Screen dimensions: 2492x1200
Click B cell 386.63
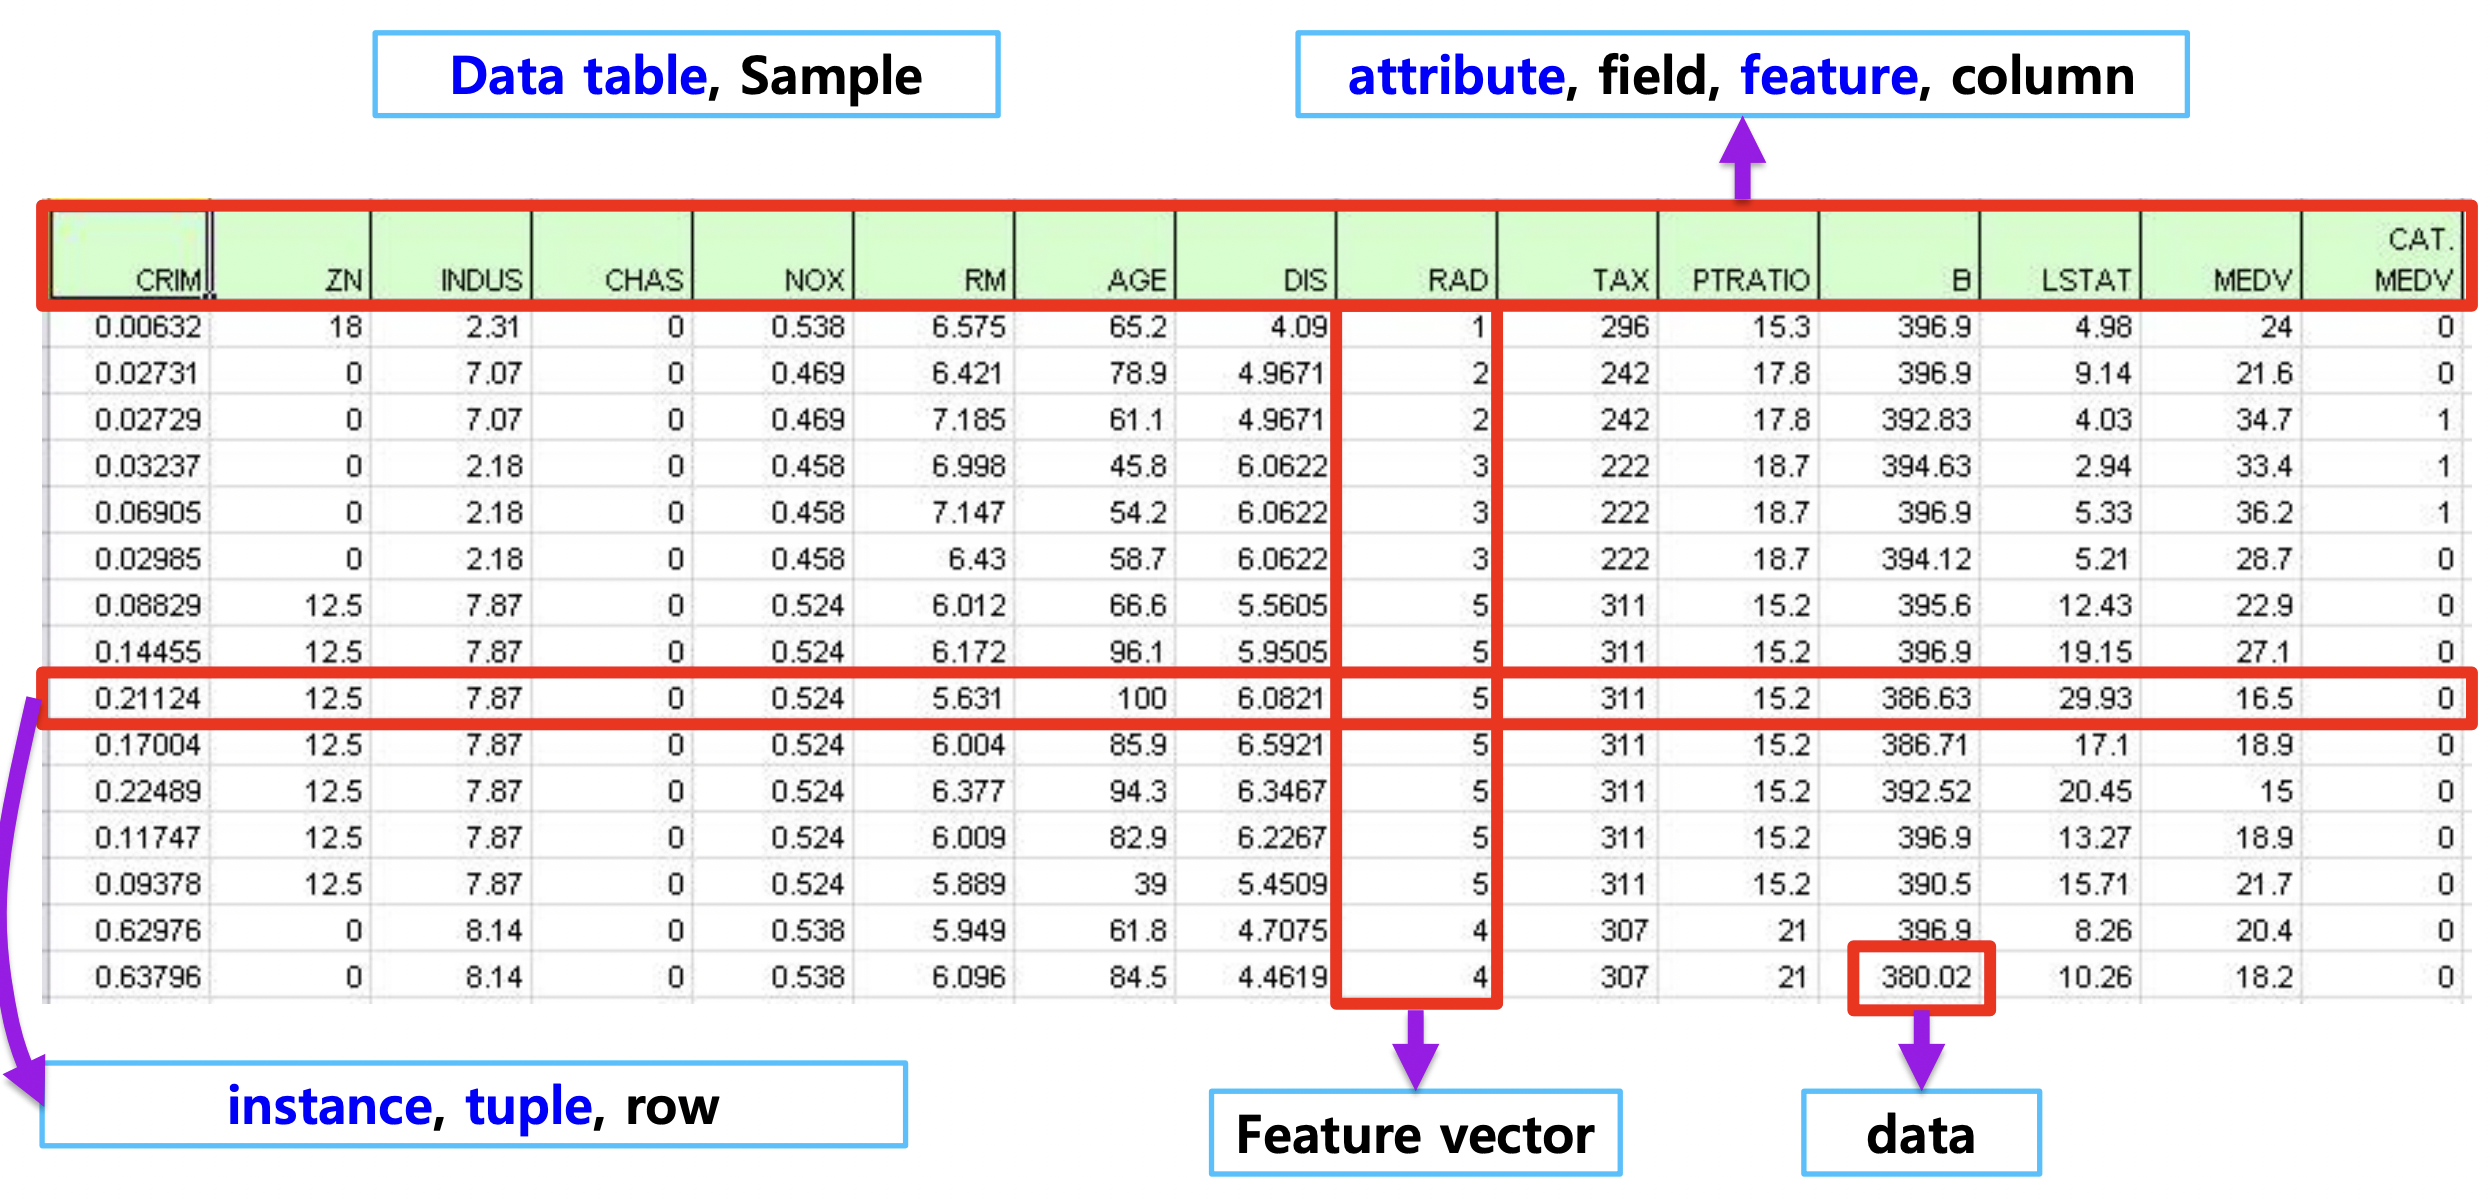pyautogui.click(x=1901, y=698)
